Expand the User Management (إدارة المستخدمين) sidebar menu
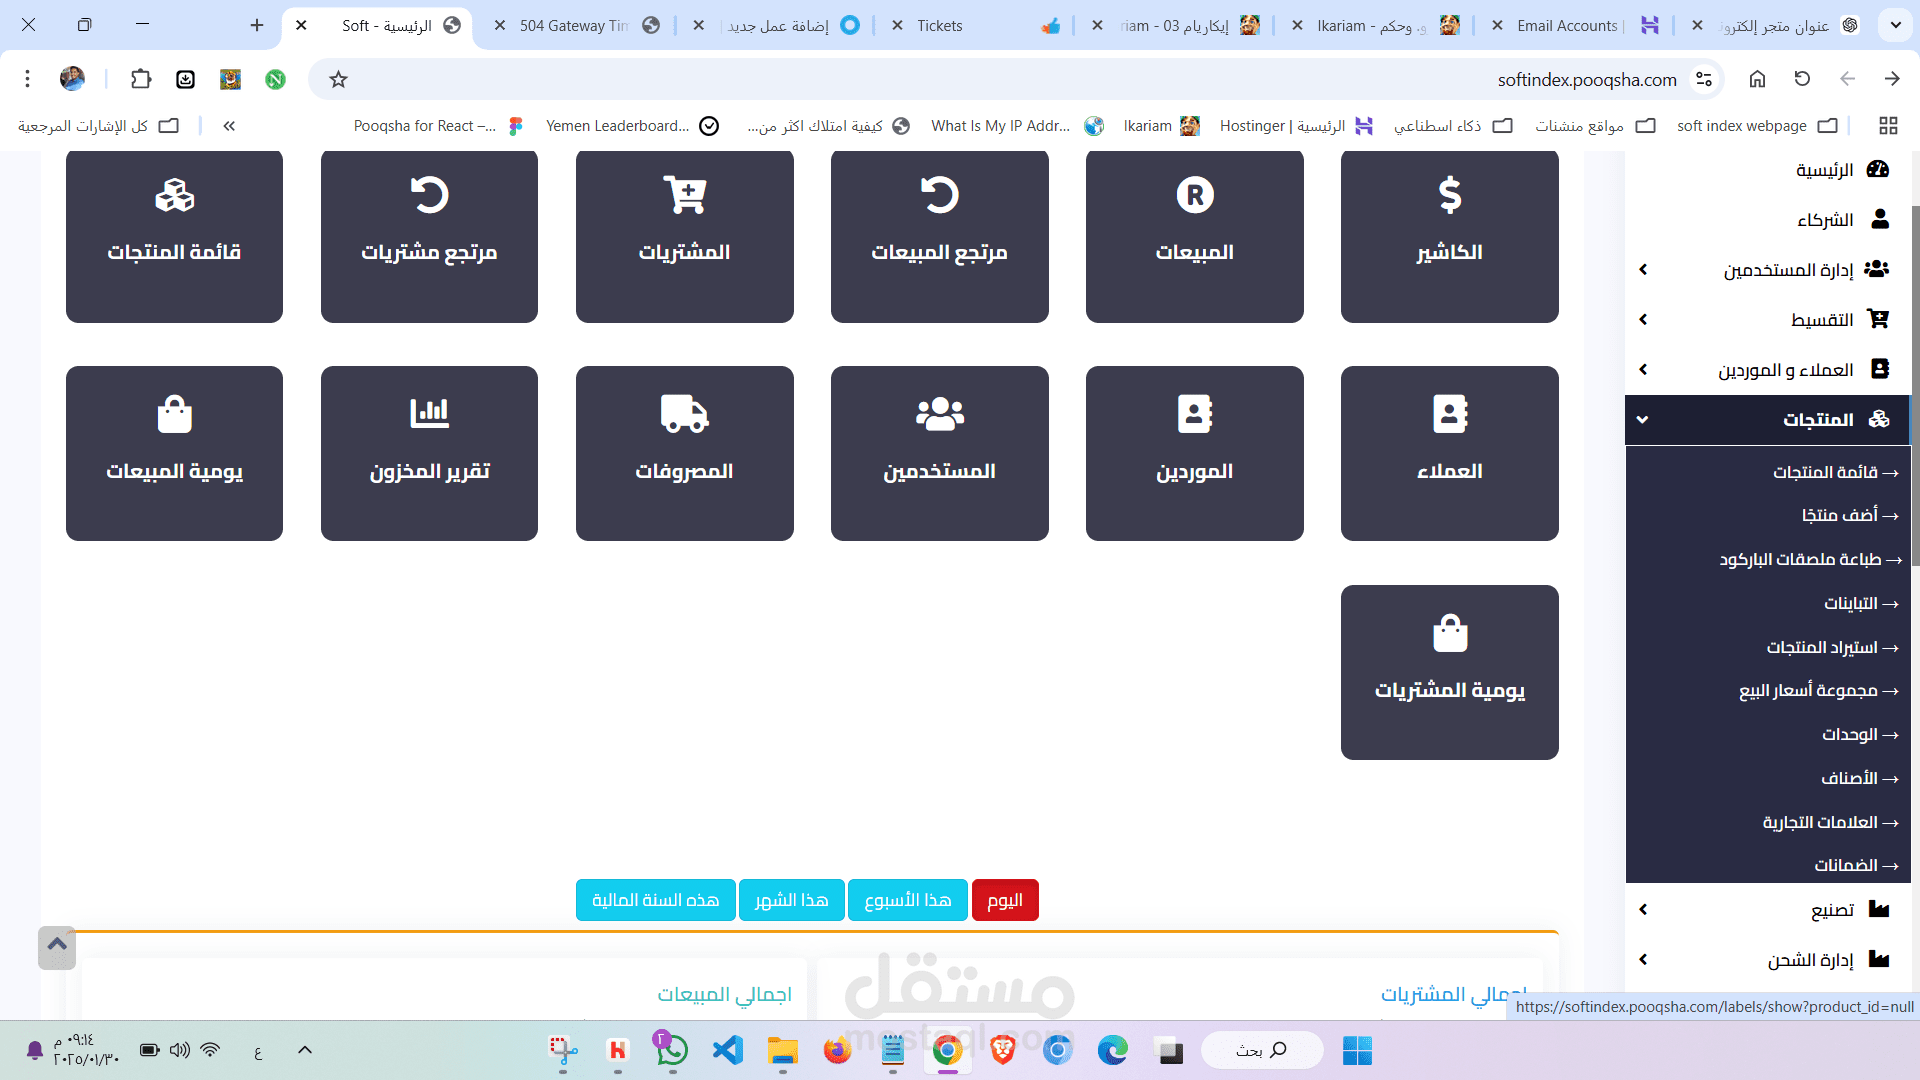The height and width of the screenshot is (1080, 1920). [x=1788, y=270]
